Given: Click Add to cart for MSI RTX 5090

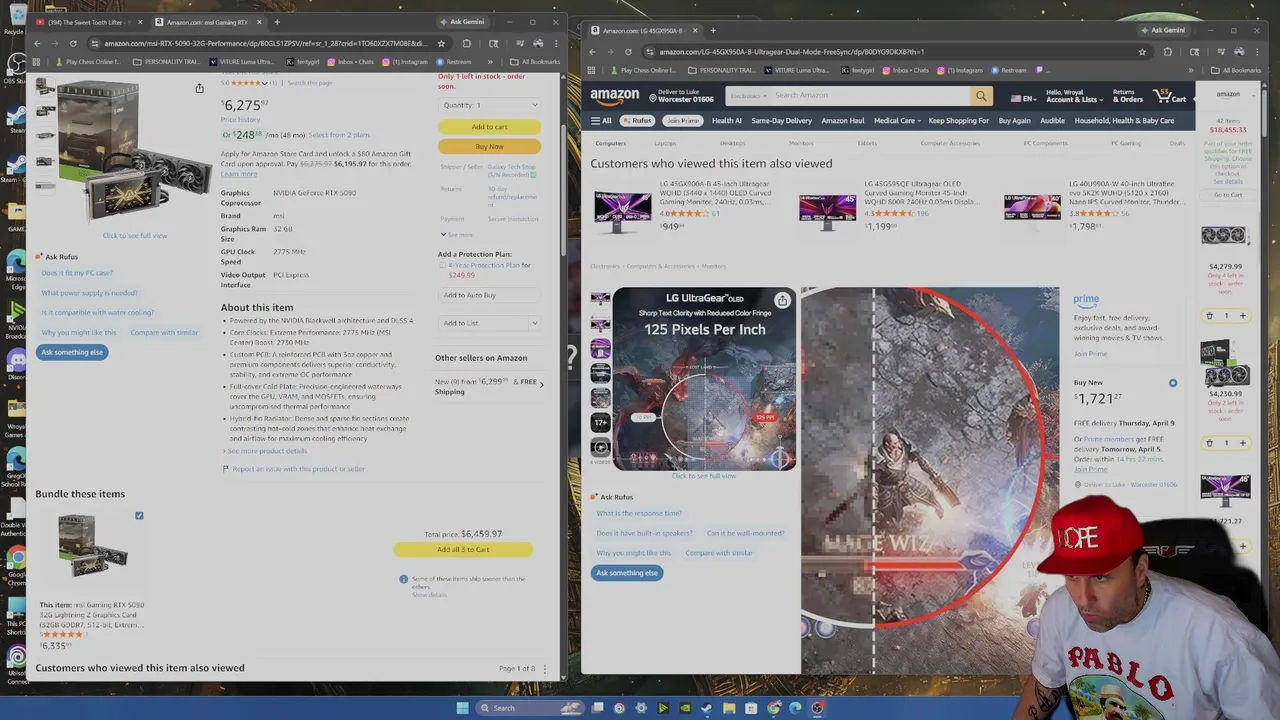Looking at the screenshot, I should [x=489, y=127].
